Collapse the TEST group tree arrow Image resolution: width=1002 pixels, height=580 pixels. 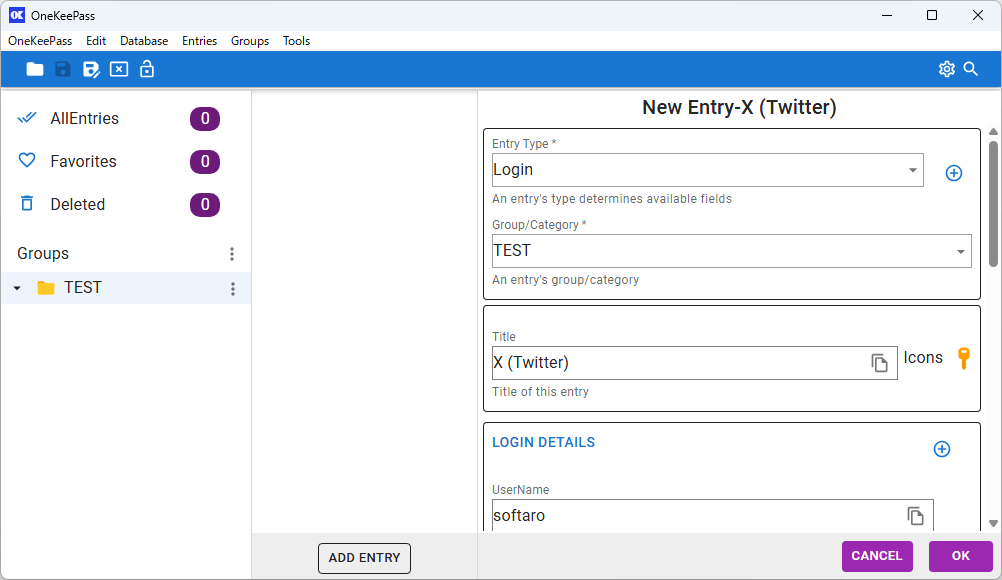pos(17,288)
